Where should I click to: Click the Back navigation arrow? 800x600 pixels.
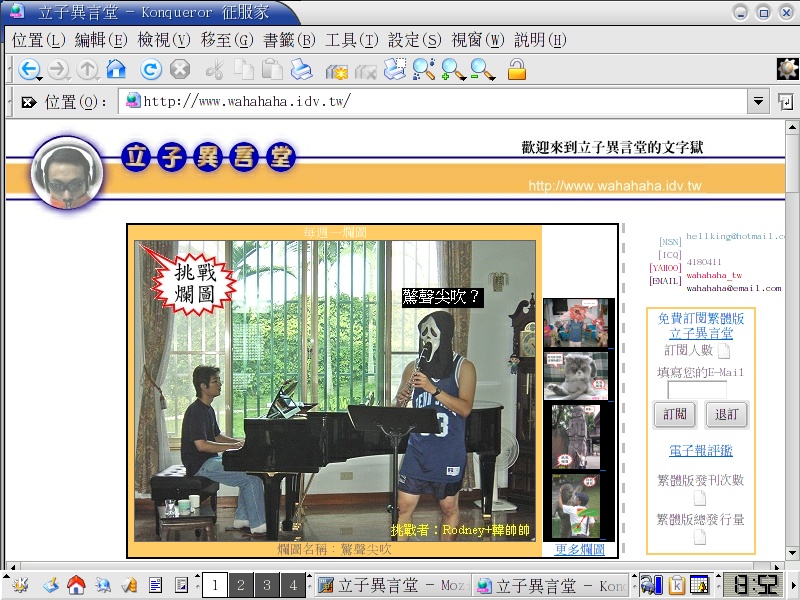click(x=27, y=70)
